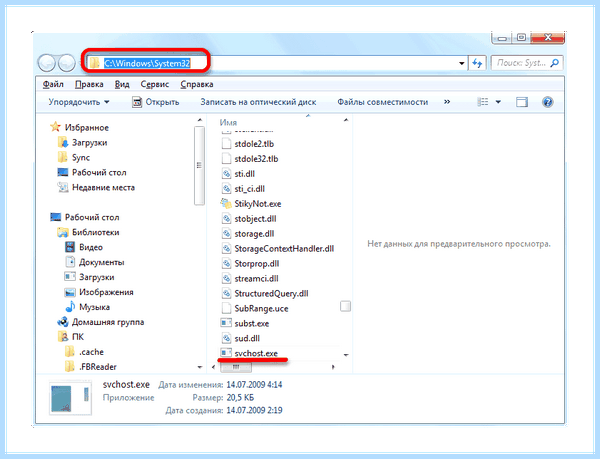Click the Избранное star icon
The image size is (600, 459).
click(x=55, y=127)
